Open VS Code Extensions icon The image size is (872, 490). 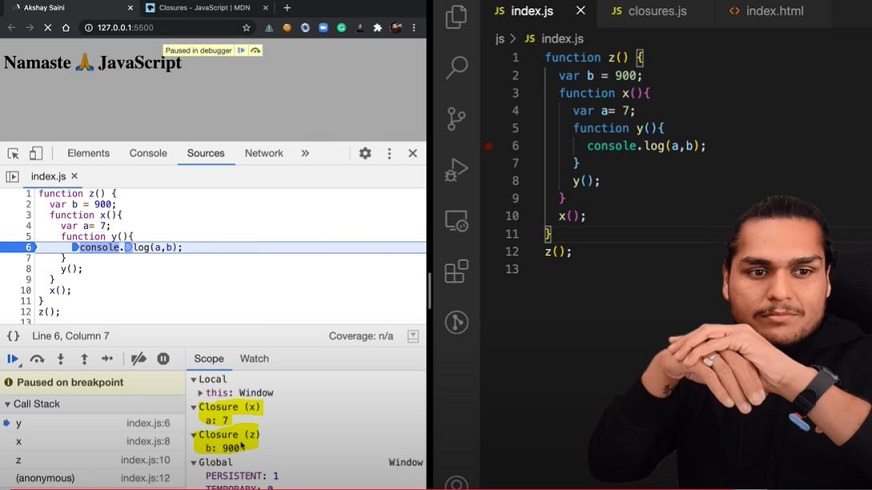click(457, 271)
